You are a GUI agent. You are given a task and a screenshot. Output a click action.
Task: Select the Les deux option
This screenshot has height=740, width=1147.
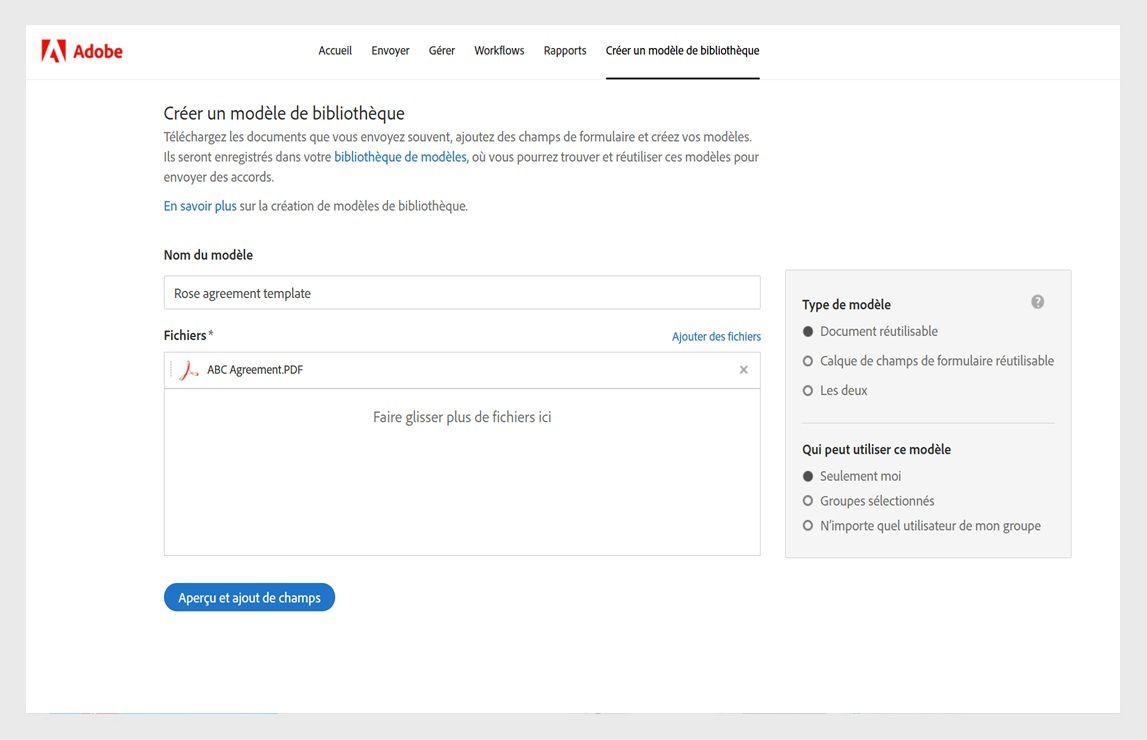point(807,390)
